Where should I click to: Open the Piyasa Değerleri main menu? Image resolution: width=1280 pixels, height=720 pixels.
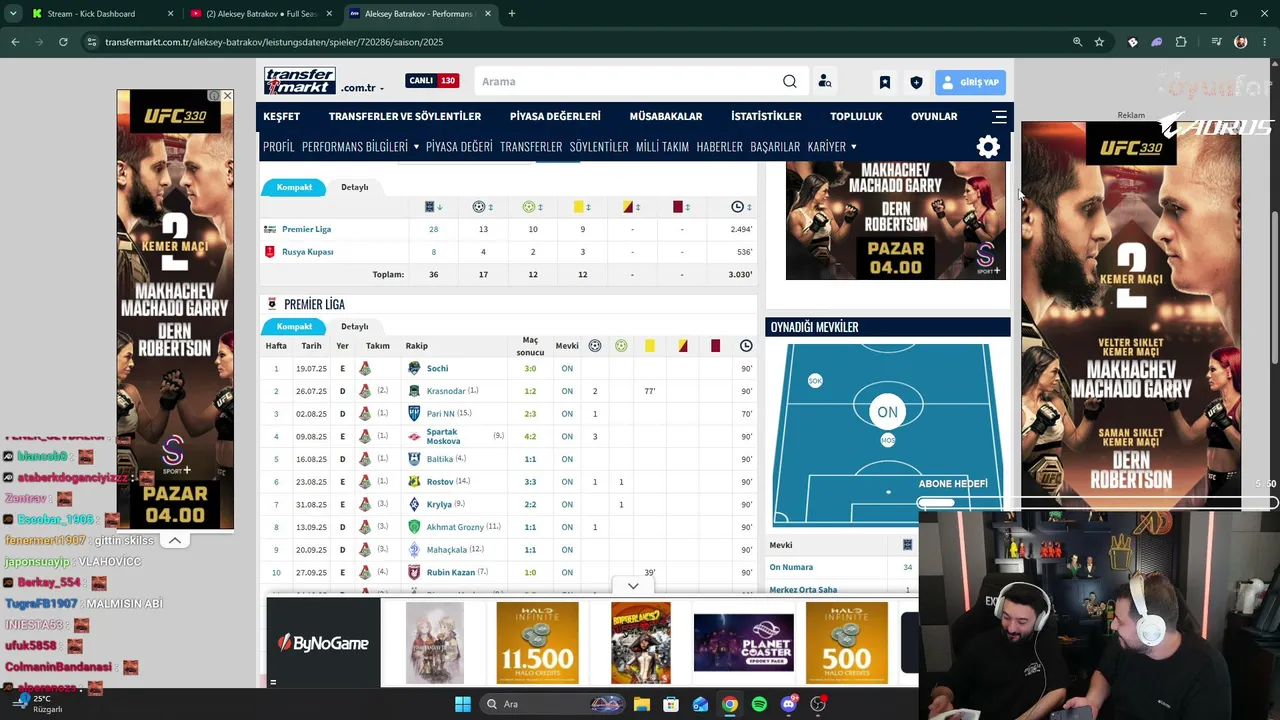[x=555, y=117]
